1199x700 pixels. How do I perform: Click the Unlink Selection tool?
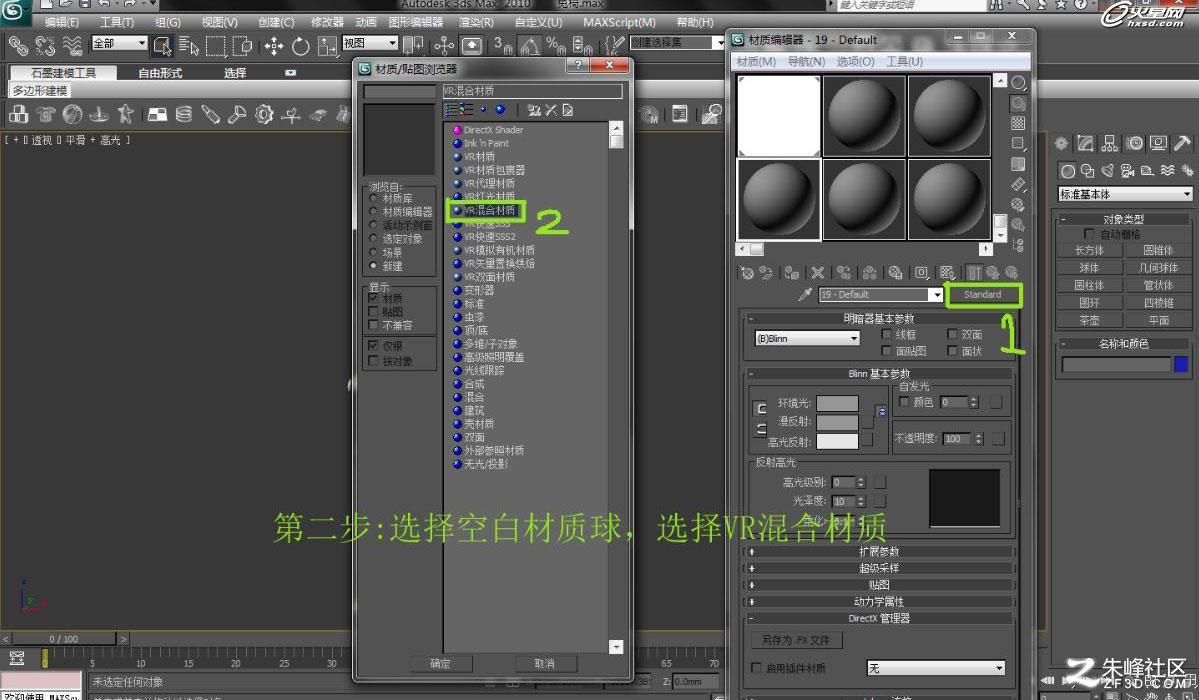click(45, 46)
